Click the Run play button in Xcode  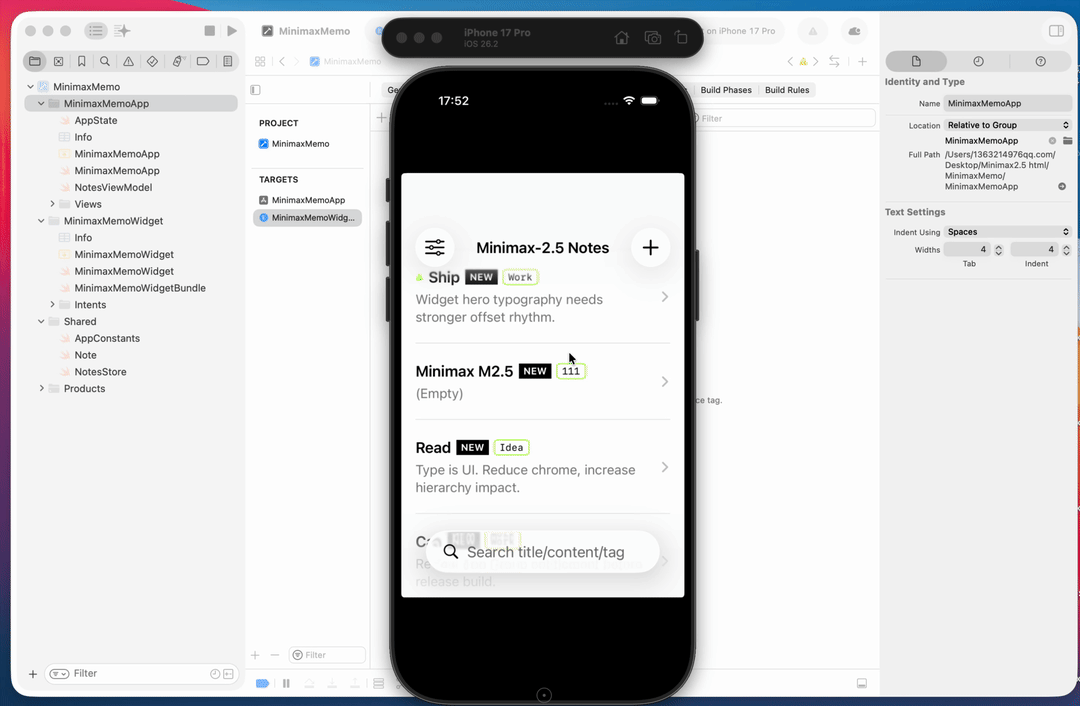pos(232,30)
